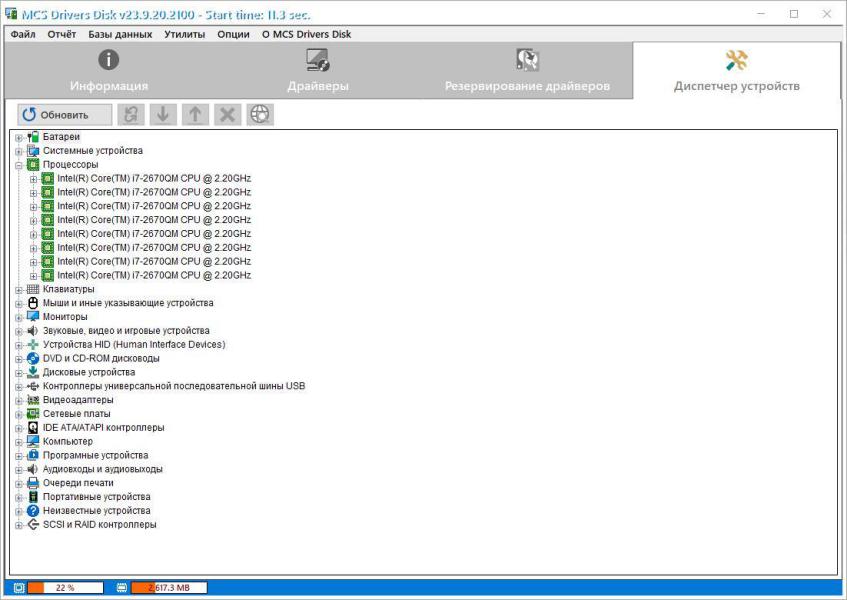Open the О MCS Drivers Disk menu

[x=306, y=35]
